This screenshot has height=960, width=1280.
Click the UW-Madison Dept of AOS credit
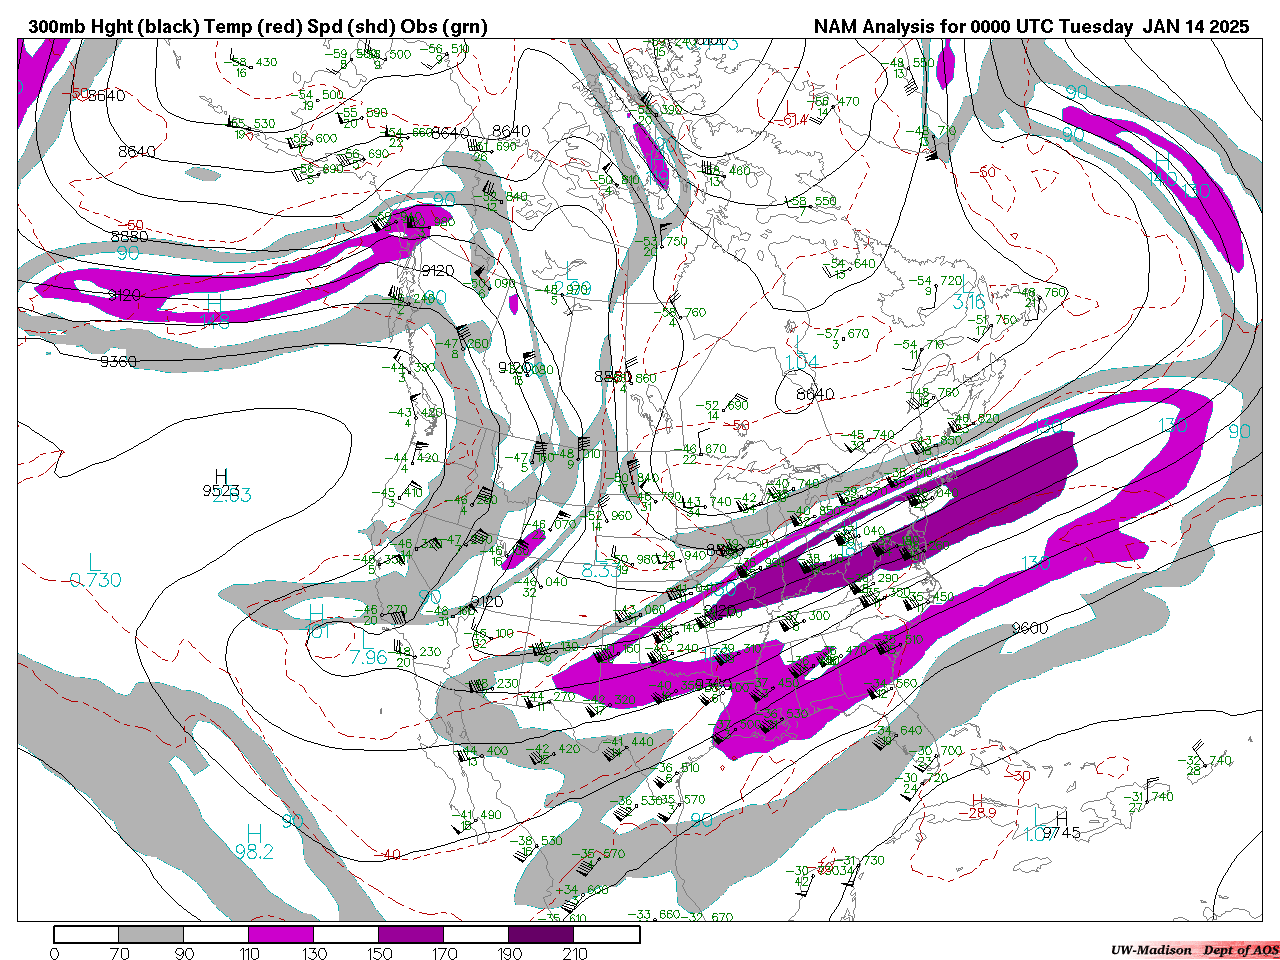(x=1194, y=949)
